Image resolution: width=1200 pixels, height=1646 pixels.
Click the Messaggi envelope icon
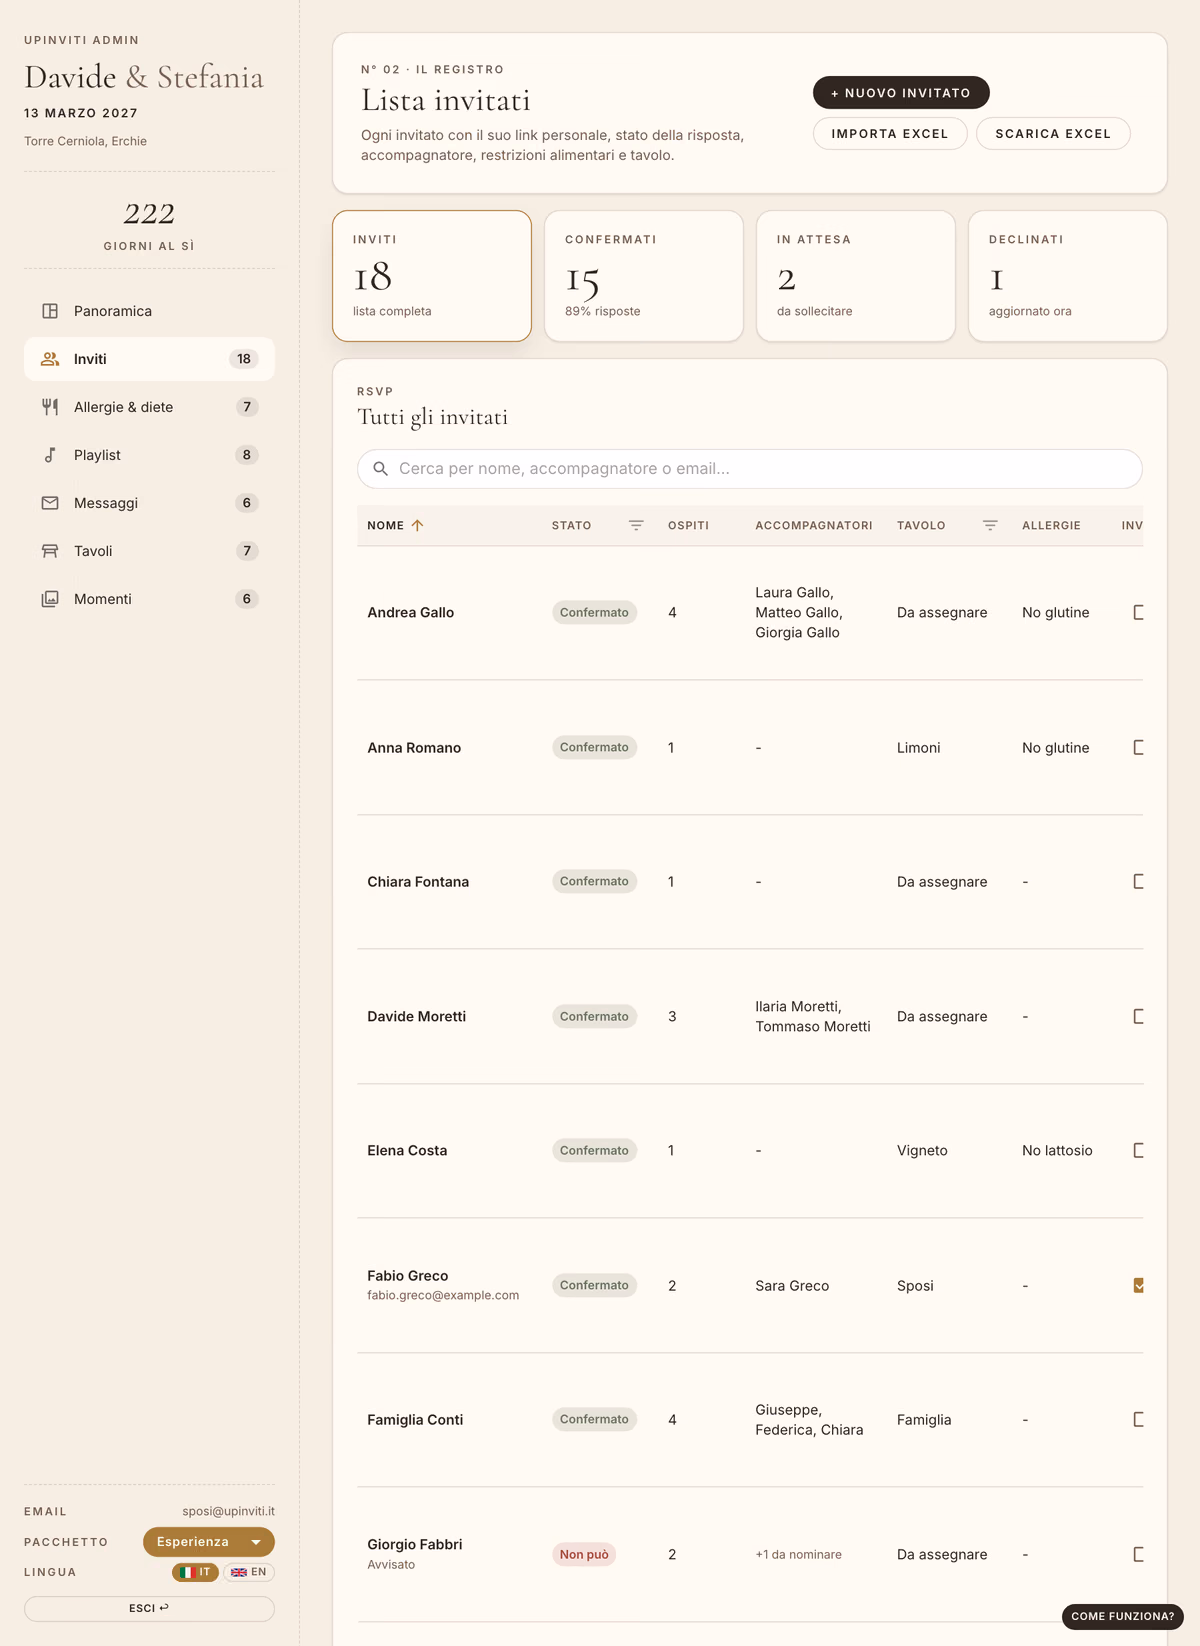[x=50, y=503]
